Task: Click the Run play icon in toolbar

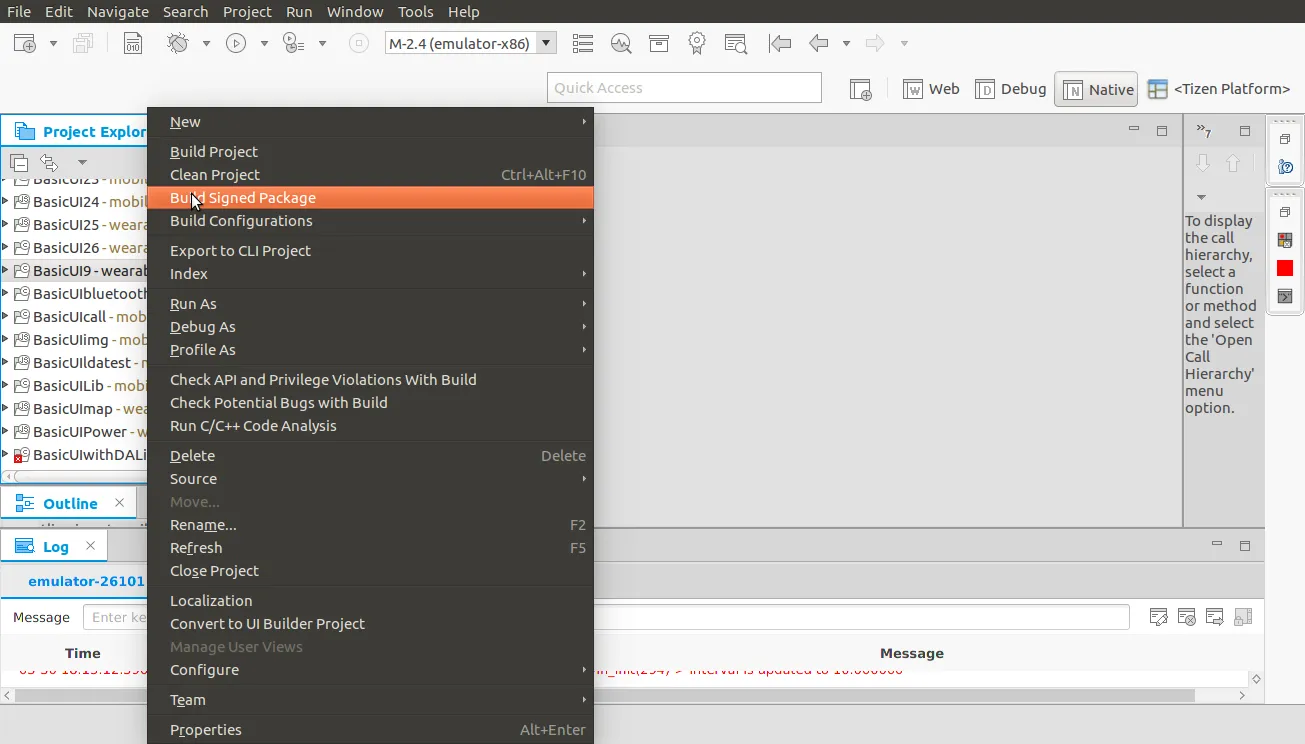Action: 236,43
